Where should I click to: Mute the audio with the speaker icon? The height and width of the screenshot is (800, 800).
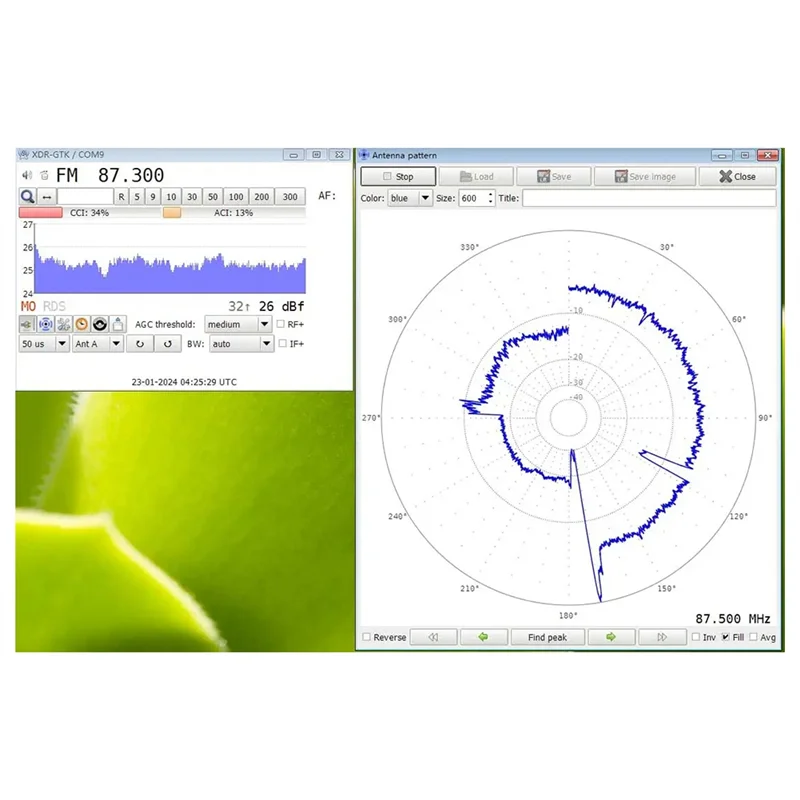27,173
